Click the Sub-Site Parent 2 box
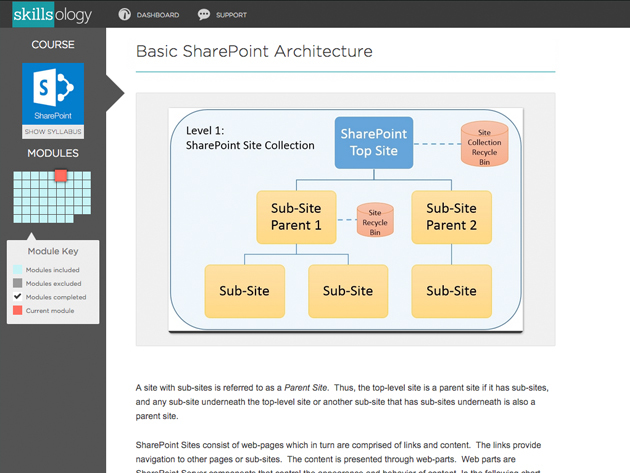This screenshot has height=473, width=630. pos(451,217)
